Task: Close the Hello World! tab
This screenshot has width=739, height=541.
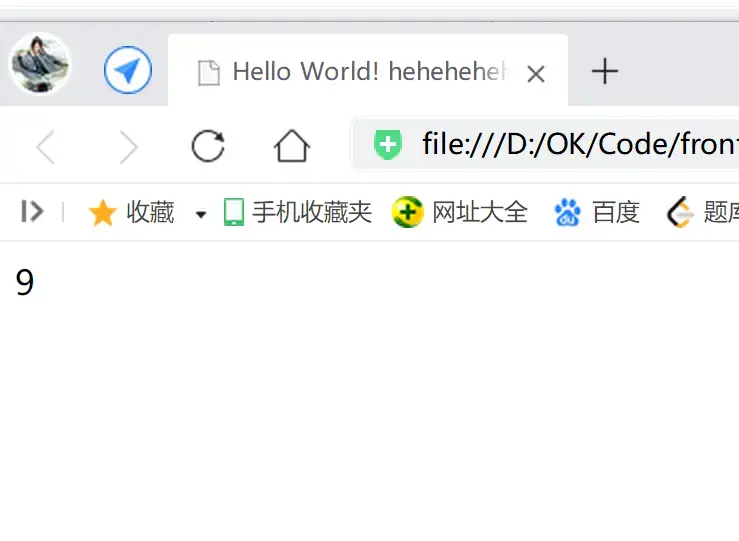Action: click(536, 74)
